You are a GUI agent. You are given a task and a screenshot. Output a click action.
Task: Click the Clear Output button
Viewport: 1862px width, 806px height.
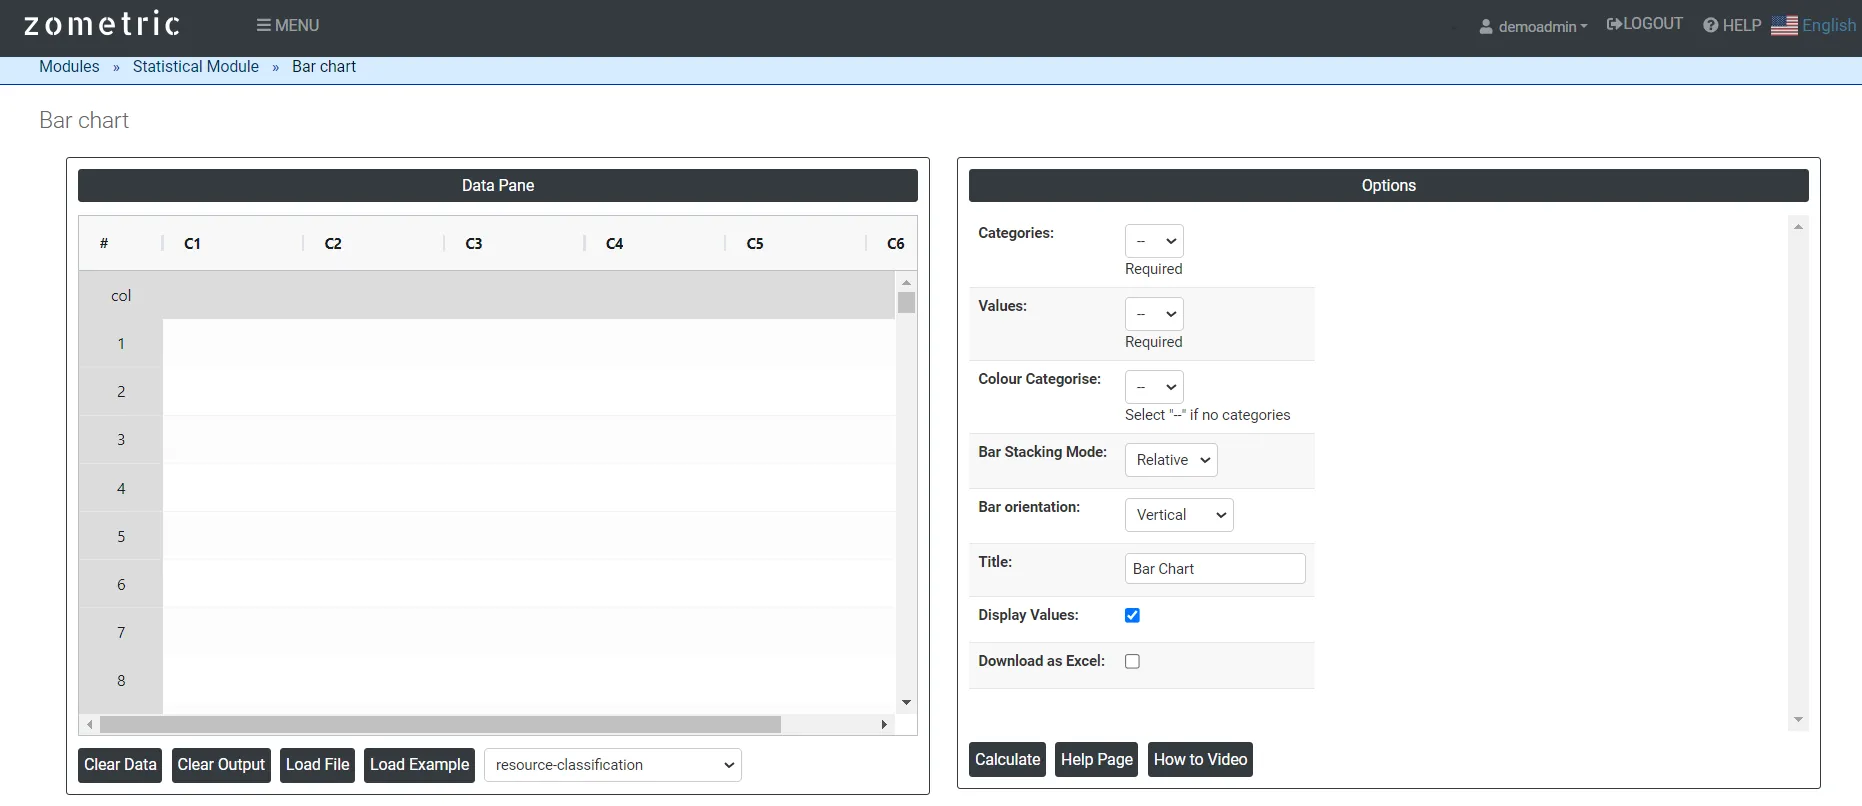[x=221, y=765]
